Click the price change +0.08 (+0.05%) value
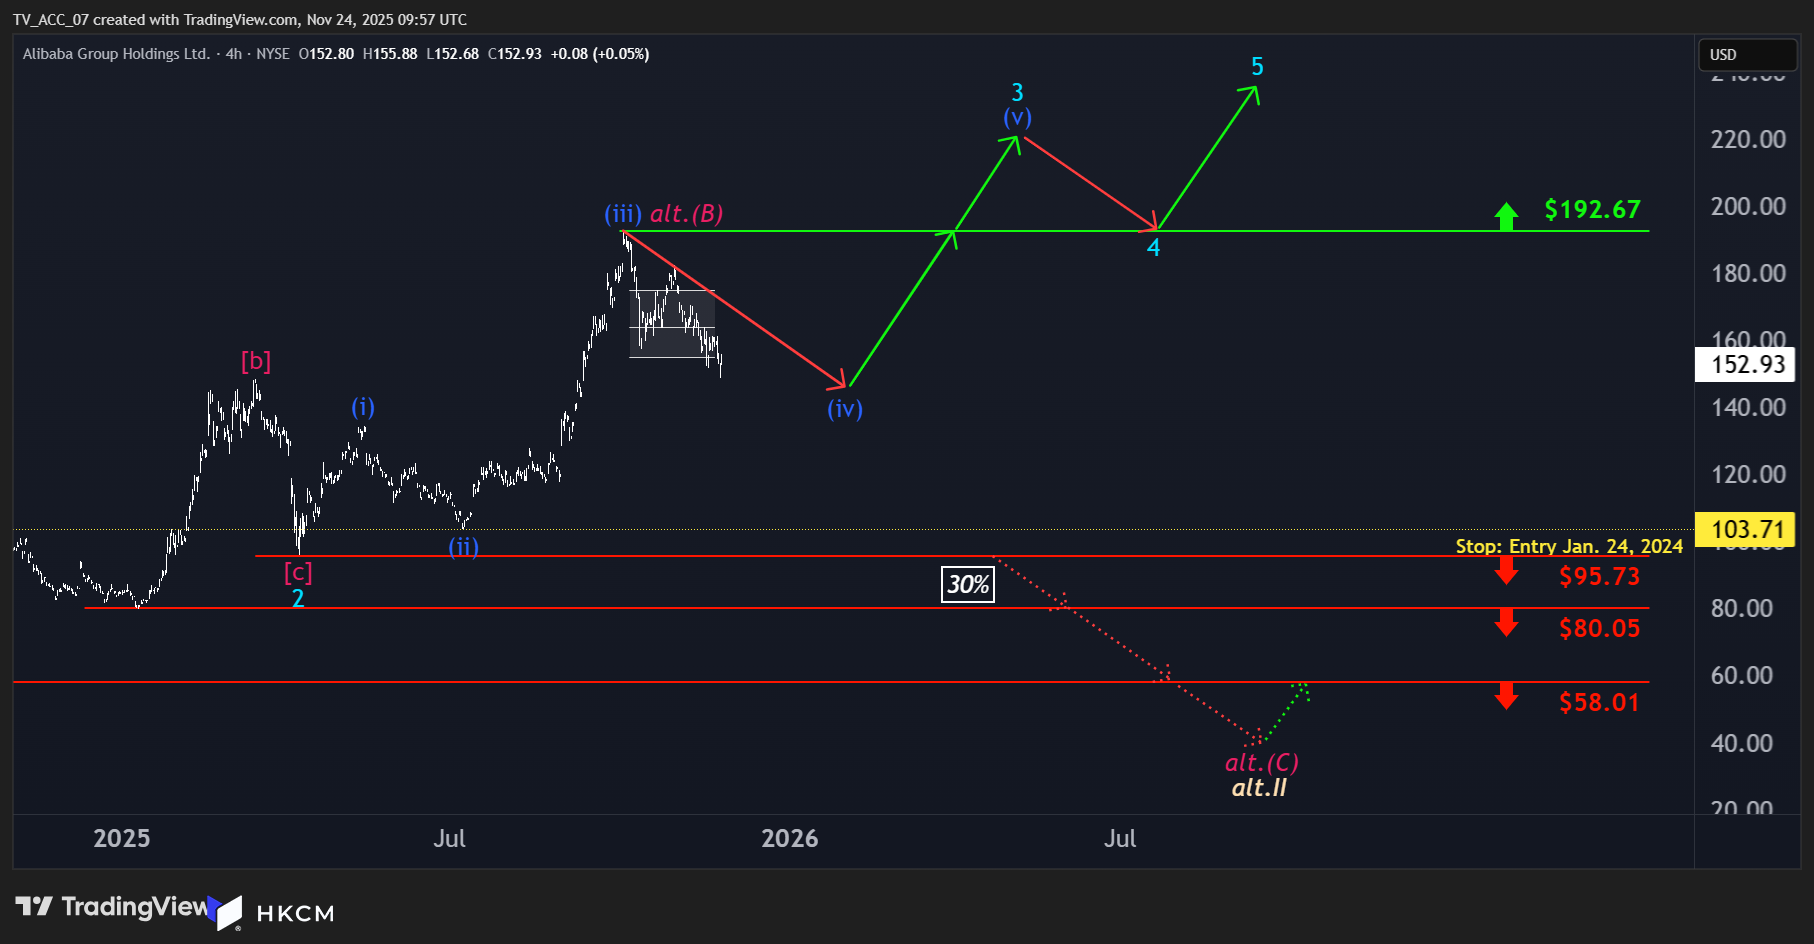 point(600,54)
